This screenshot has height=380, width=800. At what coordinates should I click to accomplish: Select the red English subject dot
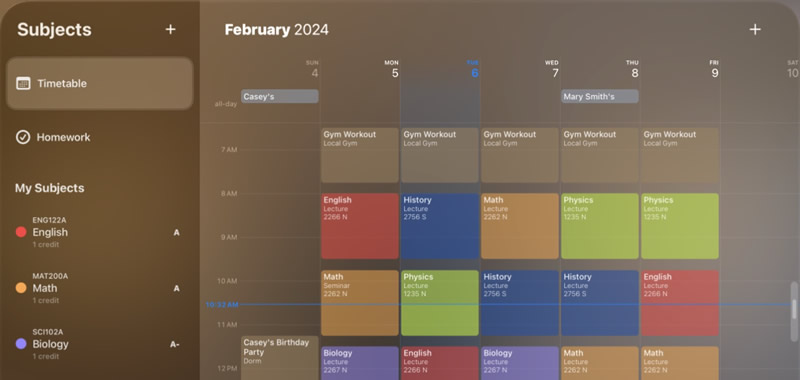21,232
